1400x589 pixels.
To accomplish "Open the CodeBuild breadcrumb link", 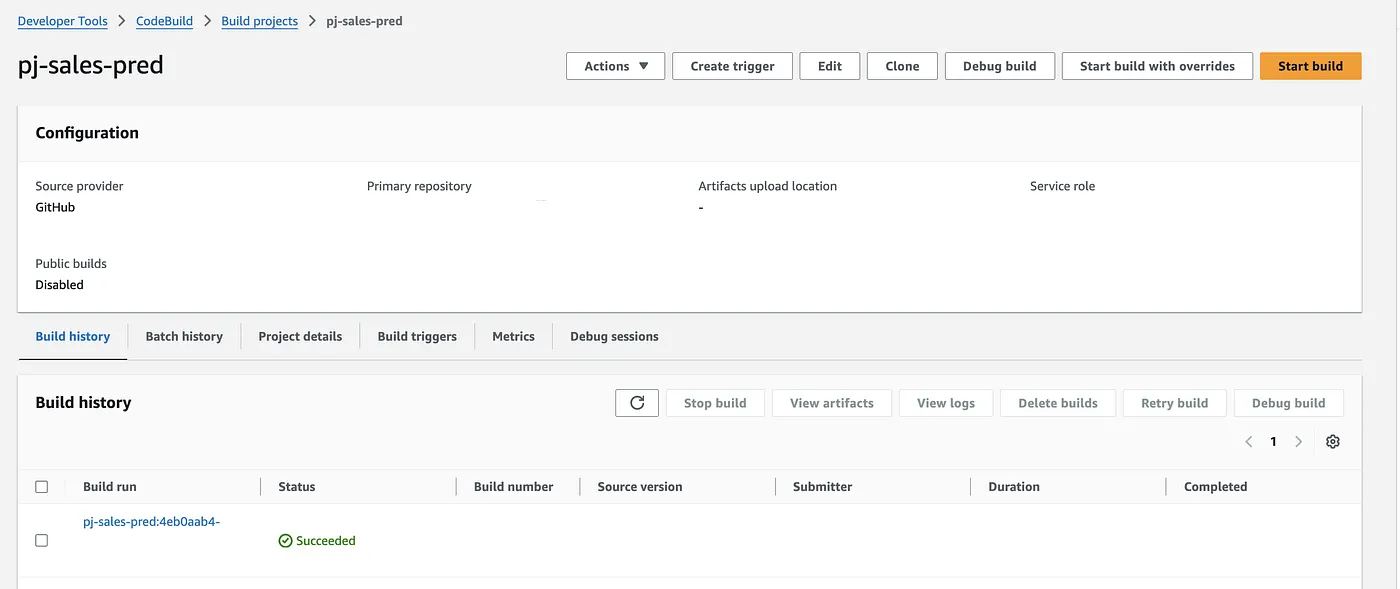I will point(165,21).
